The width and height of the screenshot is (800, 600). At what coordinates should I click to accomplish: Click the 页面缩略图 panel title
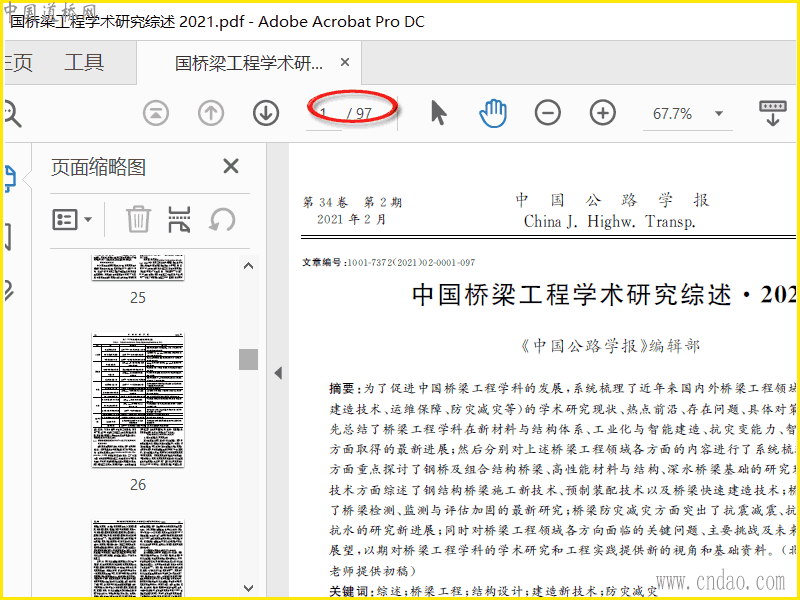click(98, 167)
